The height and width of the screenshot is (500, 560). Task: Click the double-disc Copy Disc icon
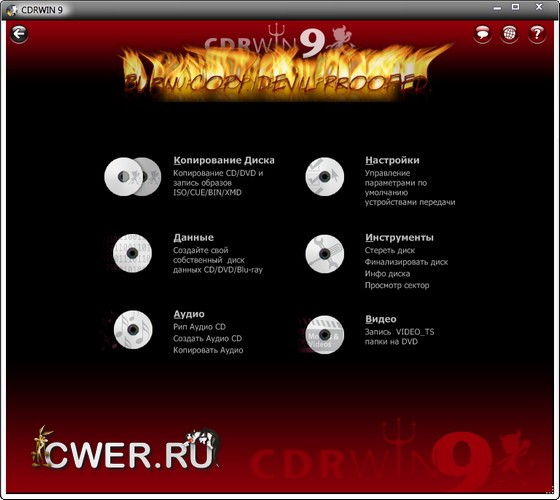point(132,177)
